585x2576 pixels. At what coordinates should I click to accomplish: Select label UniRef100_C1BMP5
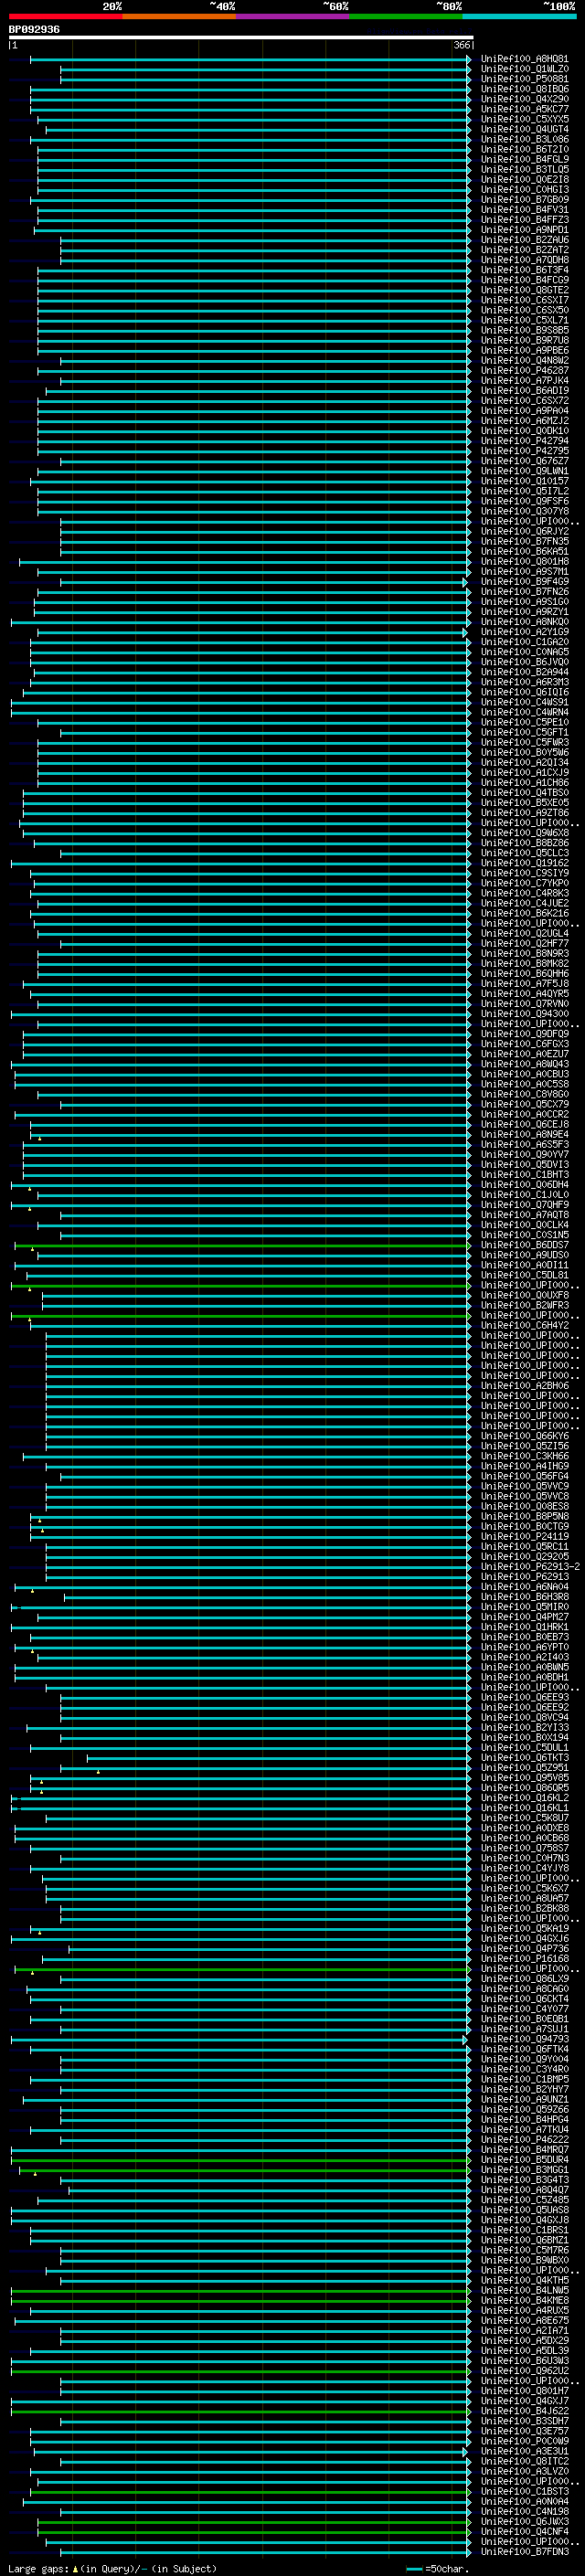pyautogui.click(x=525, y=2079)
